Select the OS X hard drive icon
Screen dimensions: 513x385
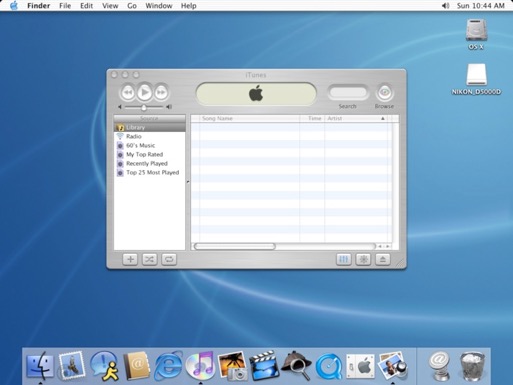click(476, 30)
